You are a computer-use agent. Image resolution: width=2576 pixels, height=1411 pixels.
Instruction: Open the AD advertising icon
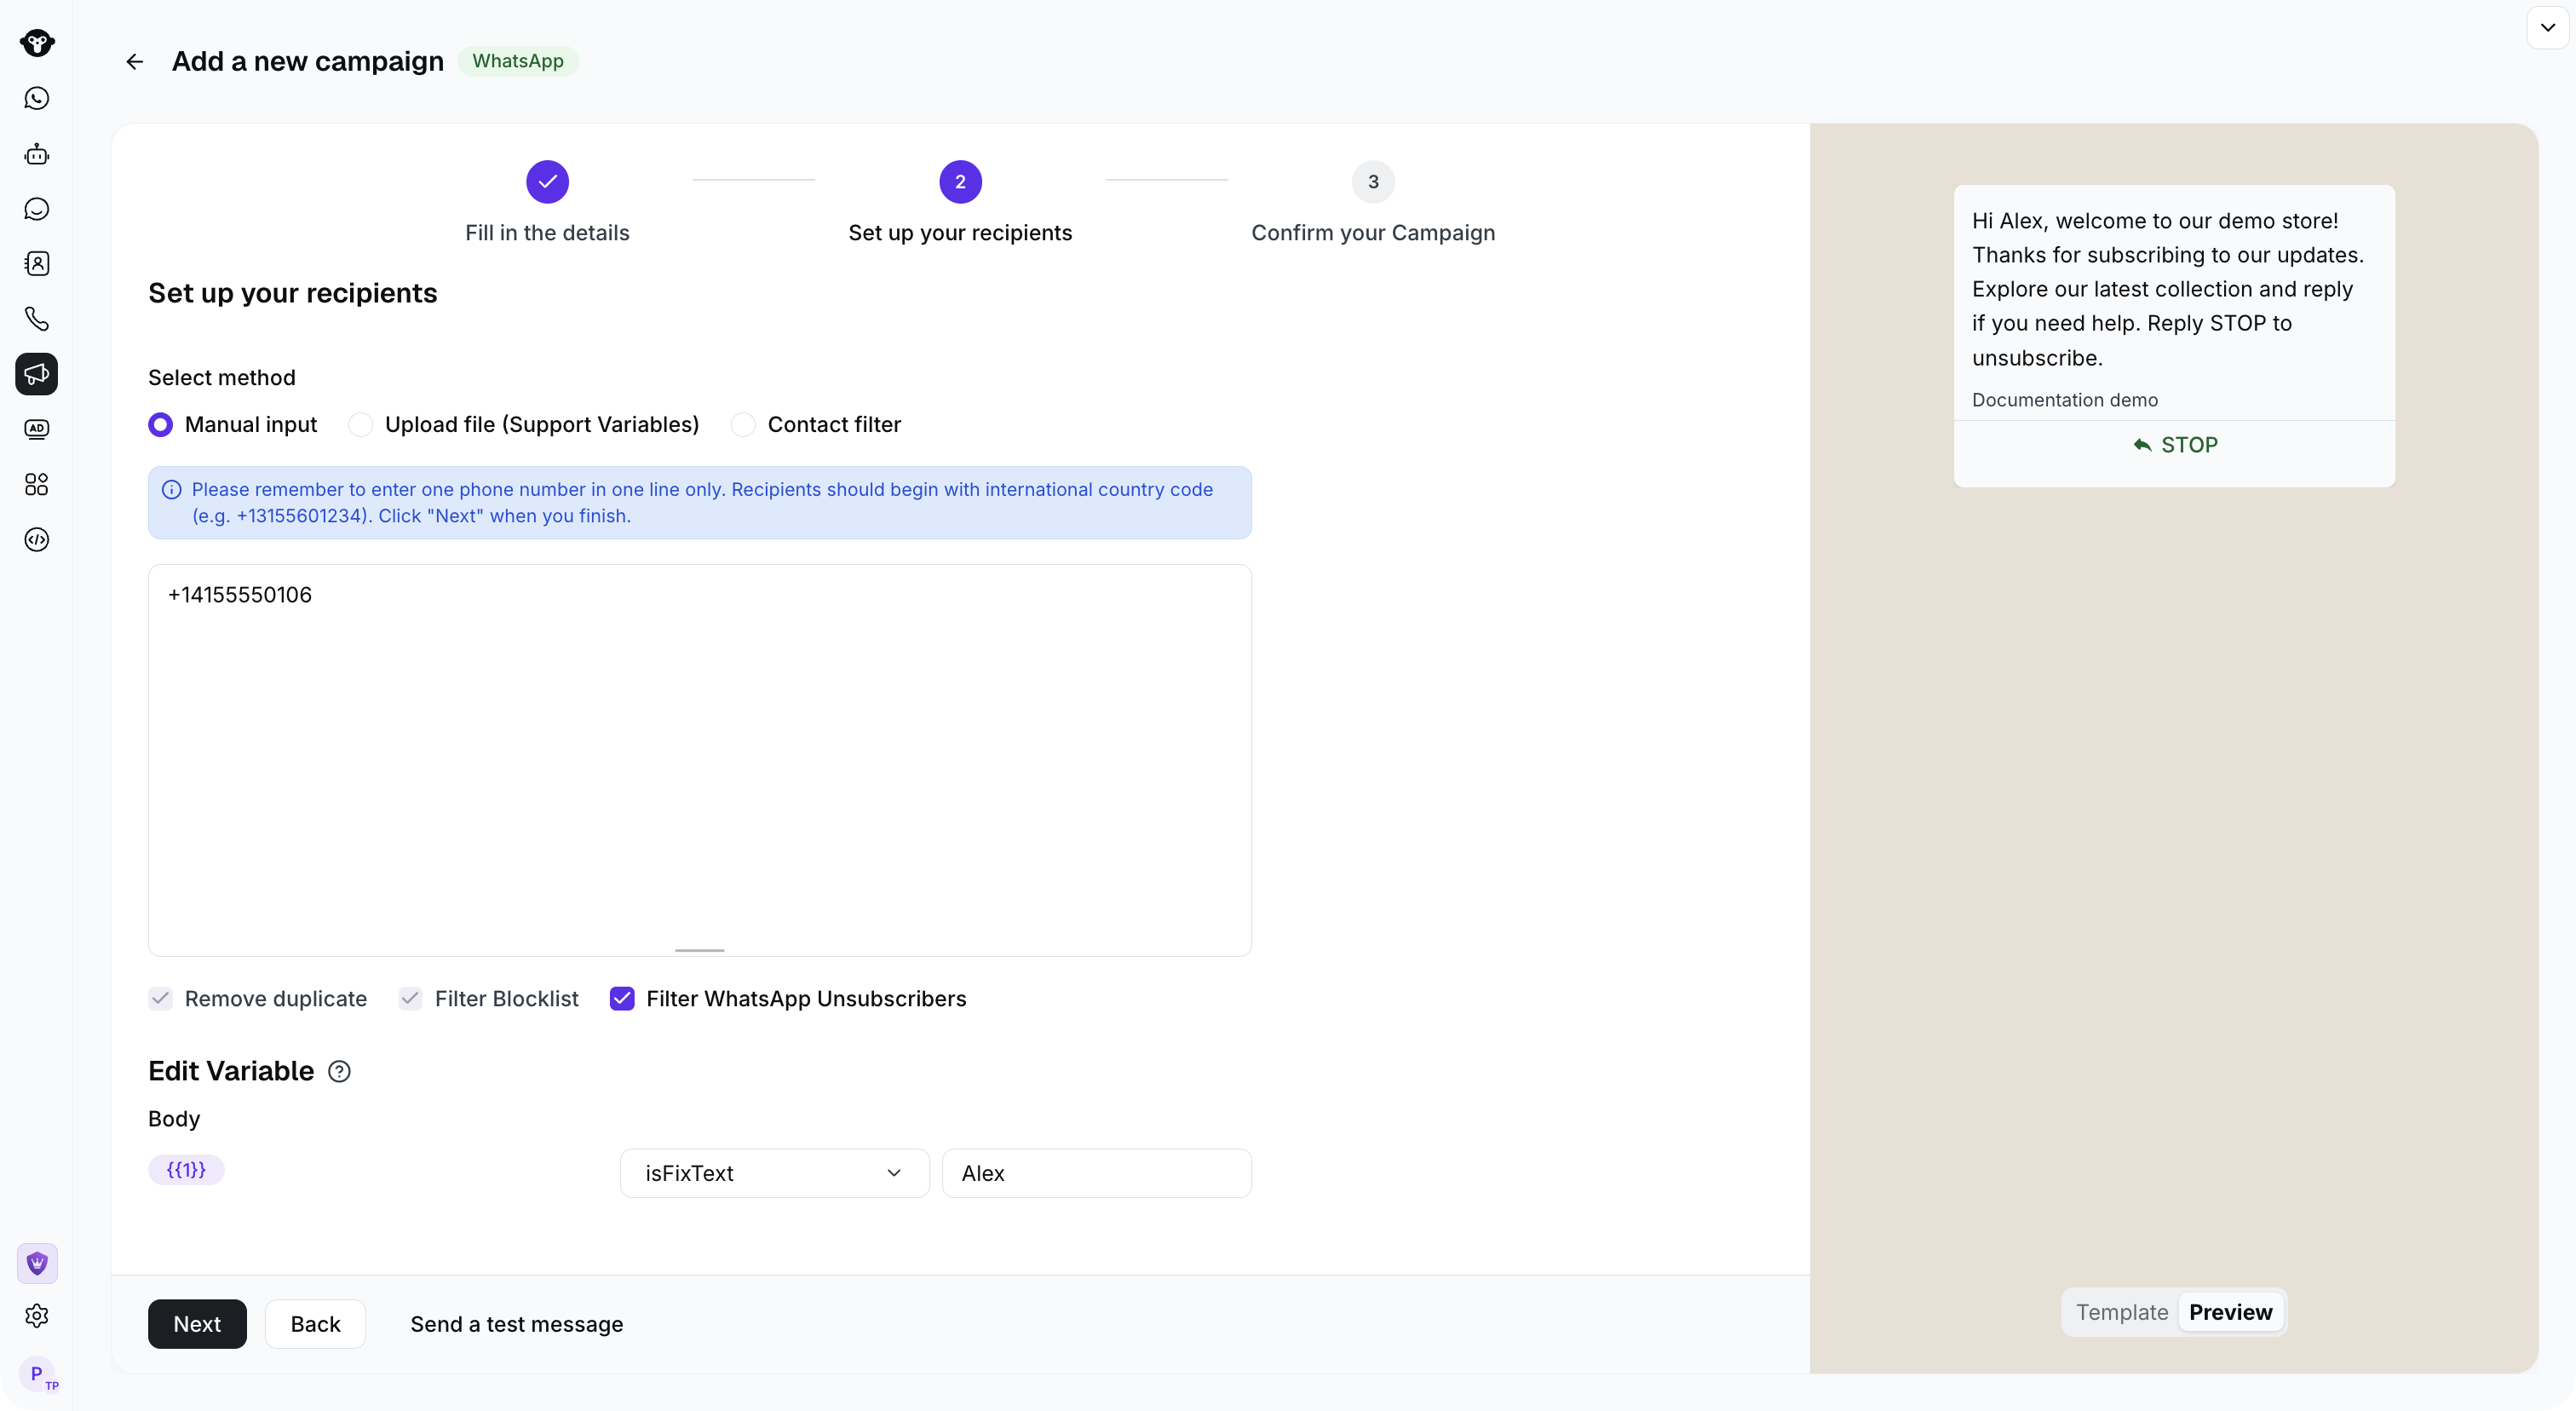tap(37, 429)
